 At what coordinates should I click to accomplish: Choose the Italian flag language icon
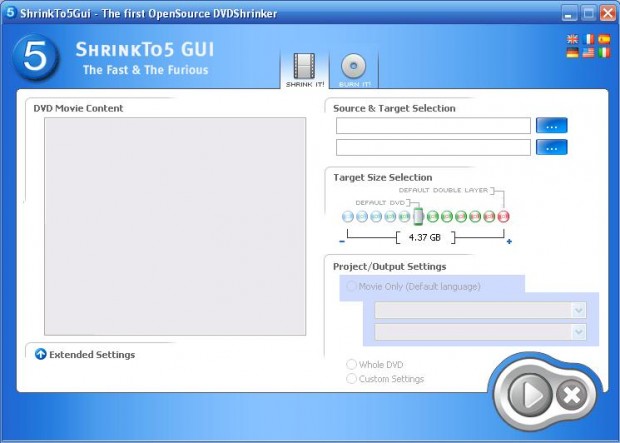(604, 53)
